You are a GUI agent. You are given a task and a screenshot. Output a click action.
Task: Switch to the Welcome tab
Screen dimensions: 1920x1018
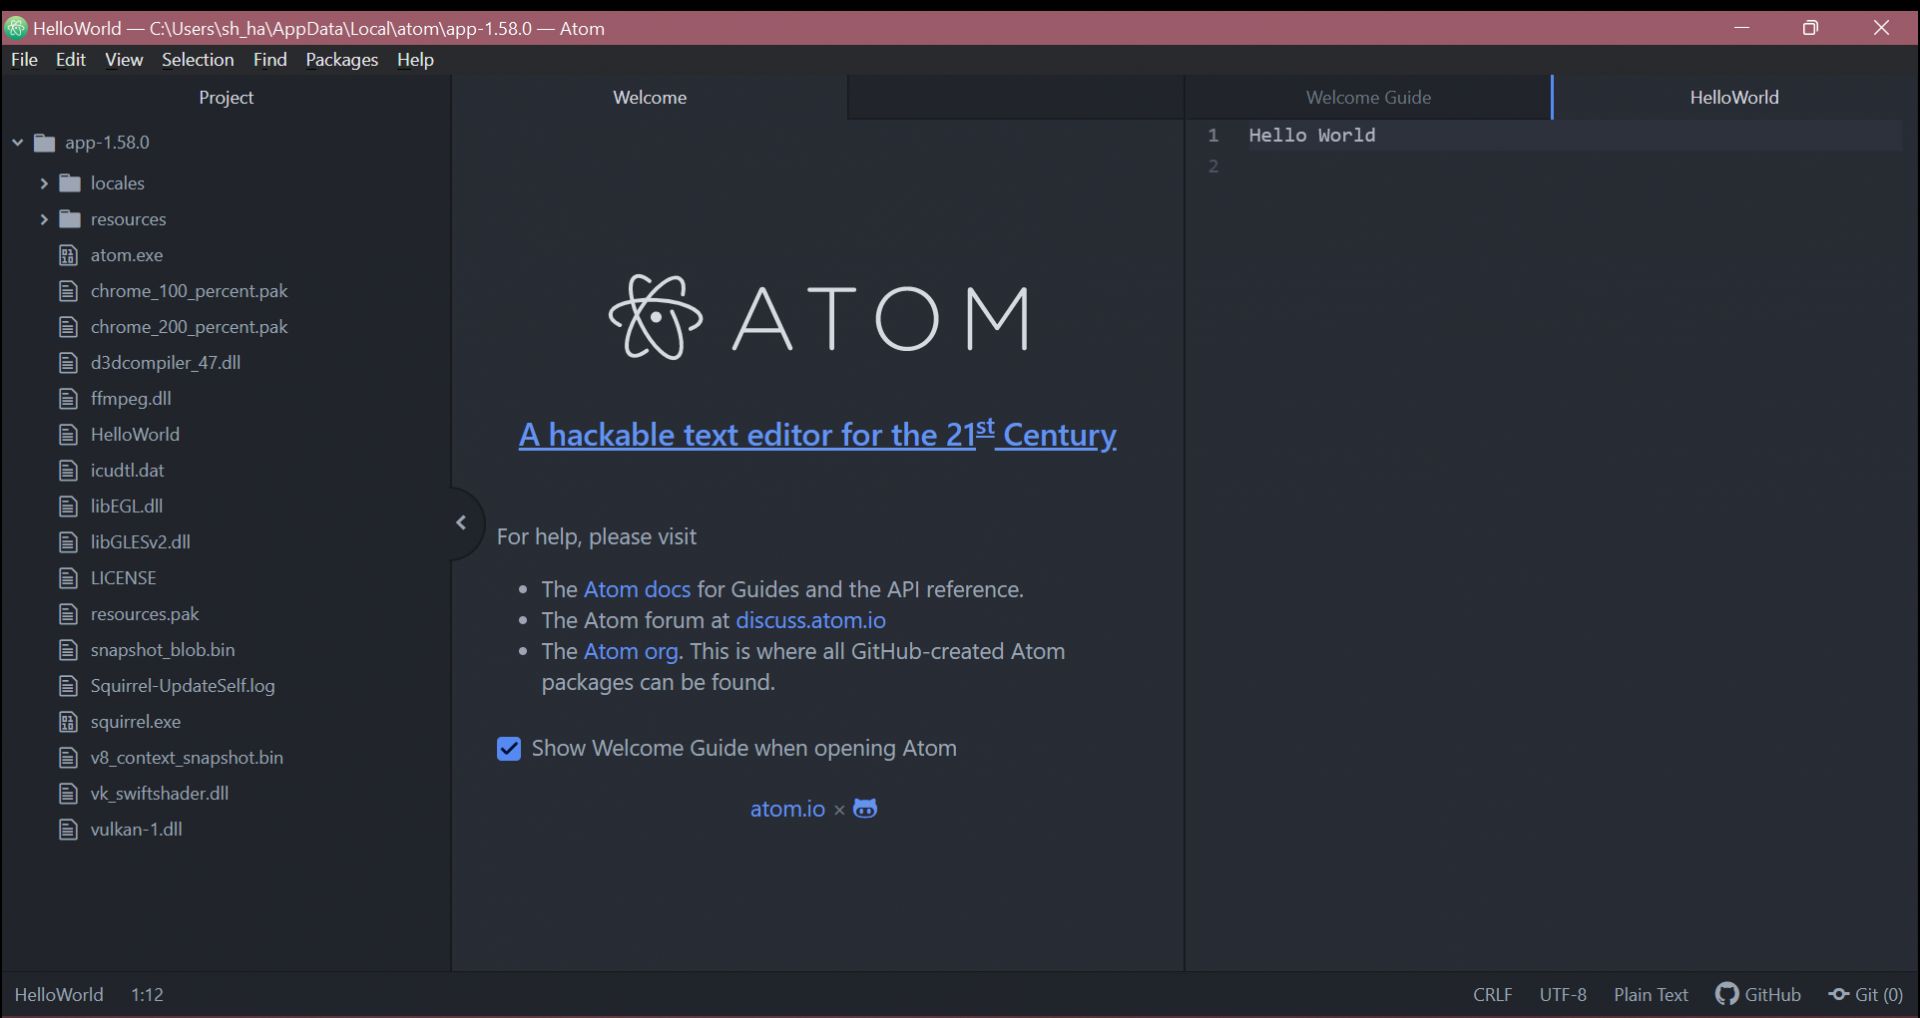pos(650,97)
